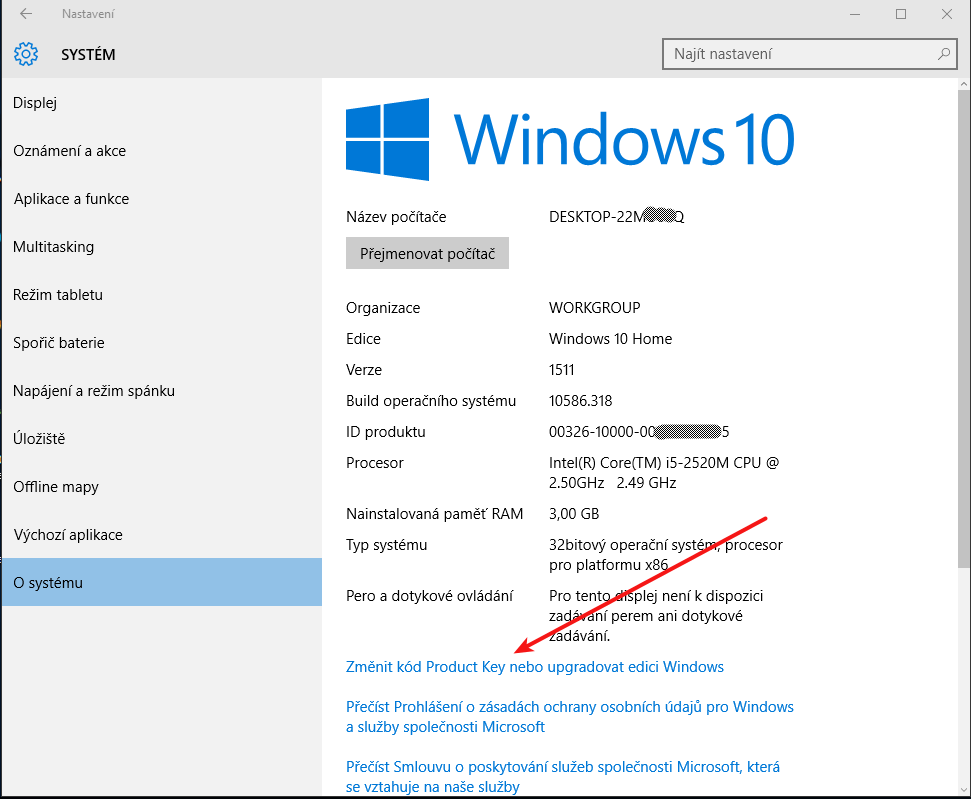Image resolution: width=971 pixels, height=799 pixels.
Task: Minimize the Nastavení window
Action: click(855, 14)
